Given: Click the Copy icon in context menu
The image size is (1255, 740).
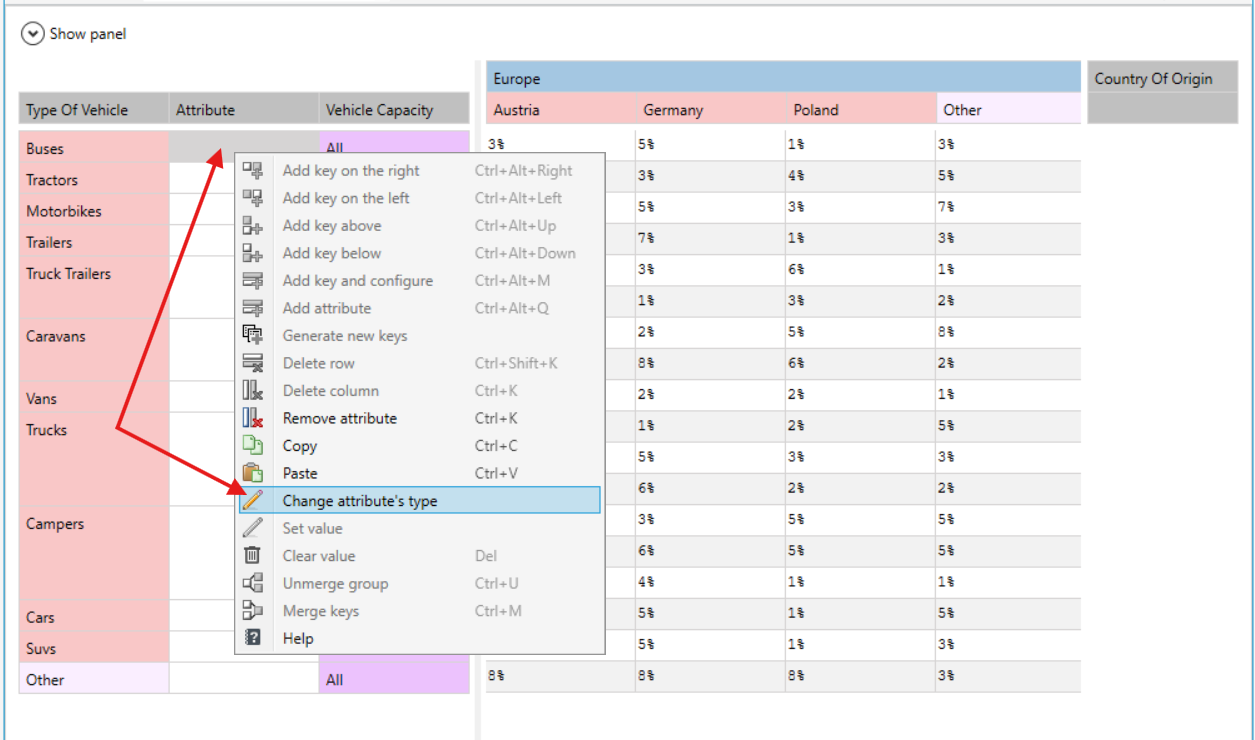Looking at the screenshot, I should click(253, 446).
